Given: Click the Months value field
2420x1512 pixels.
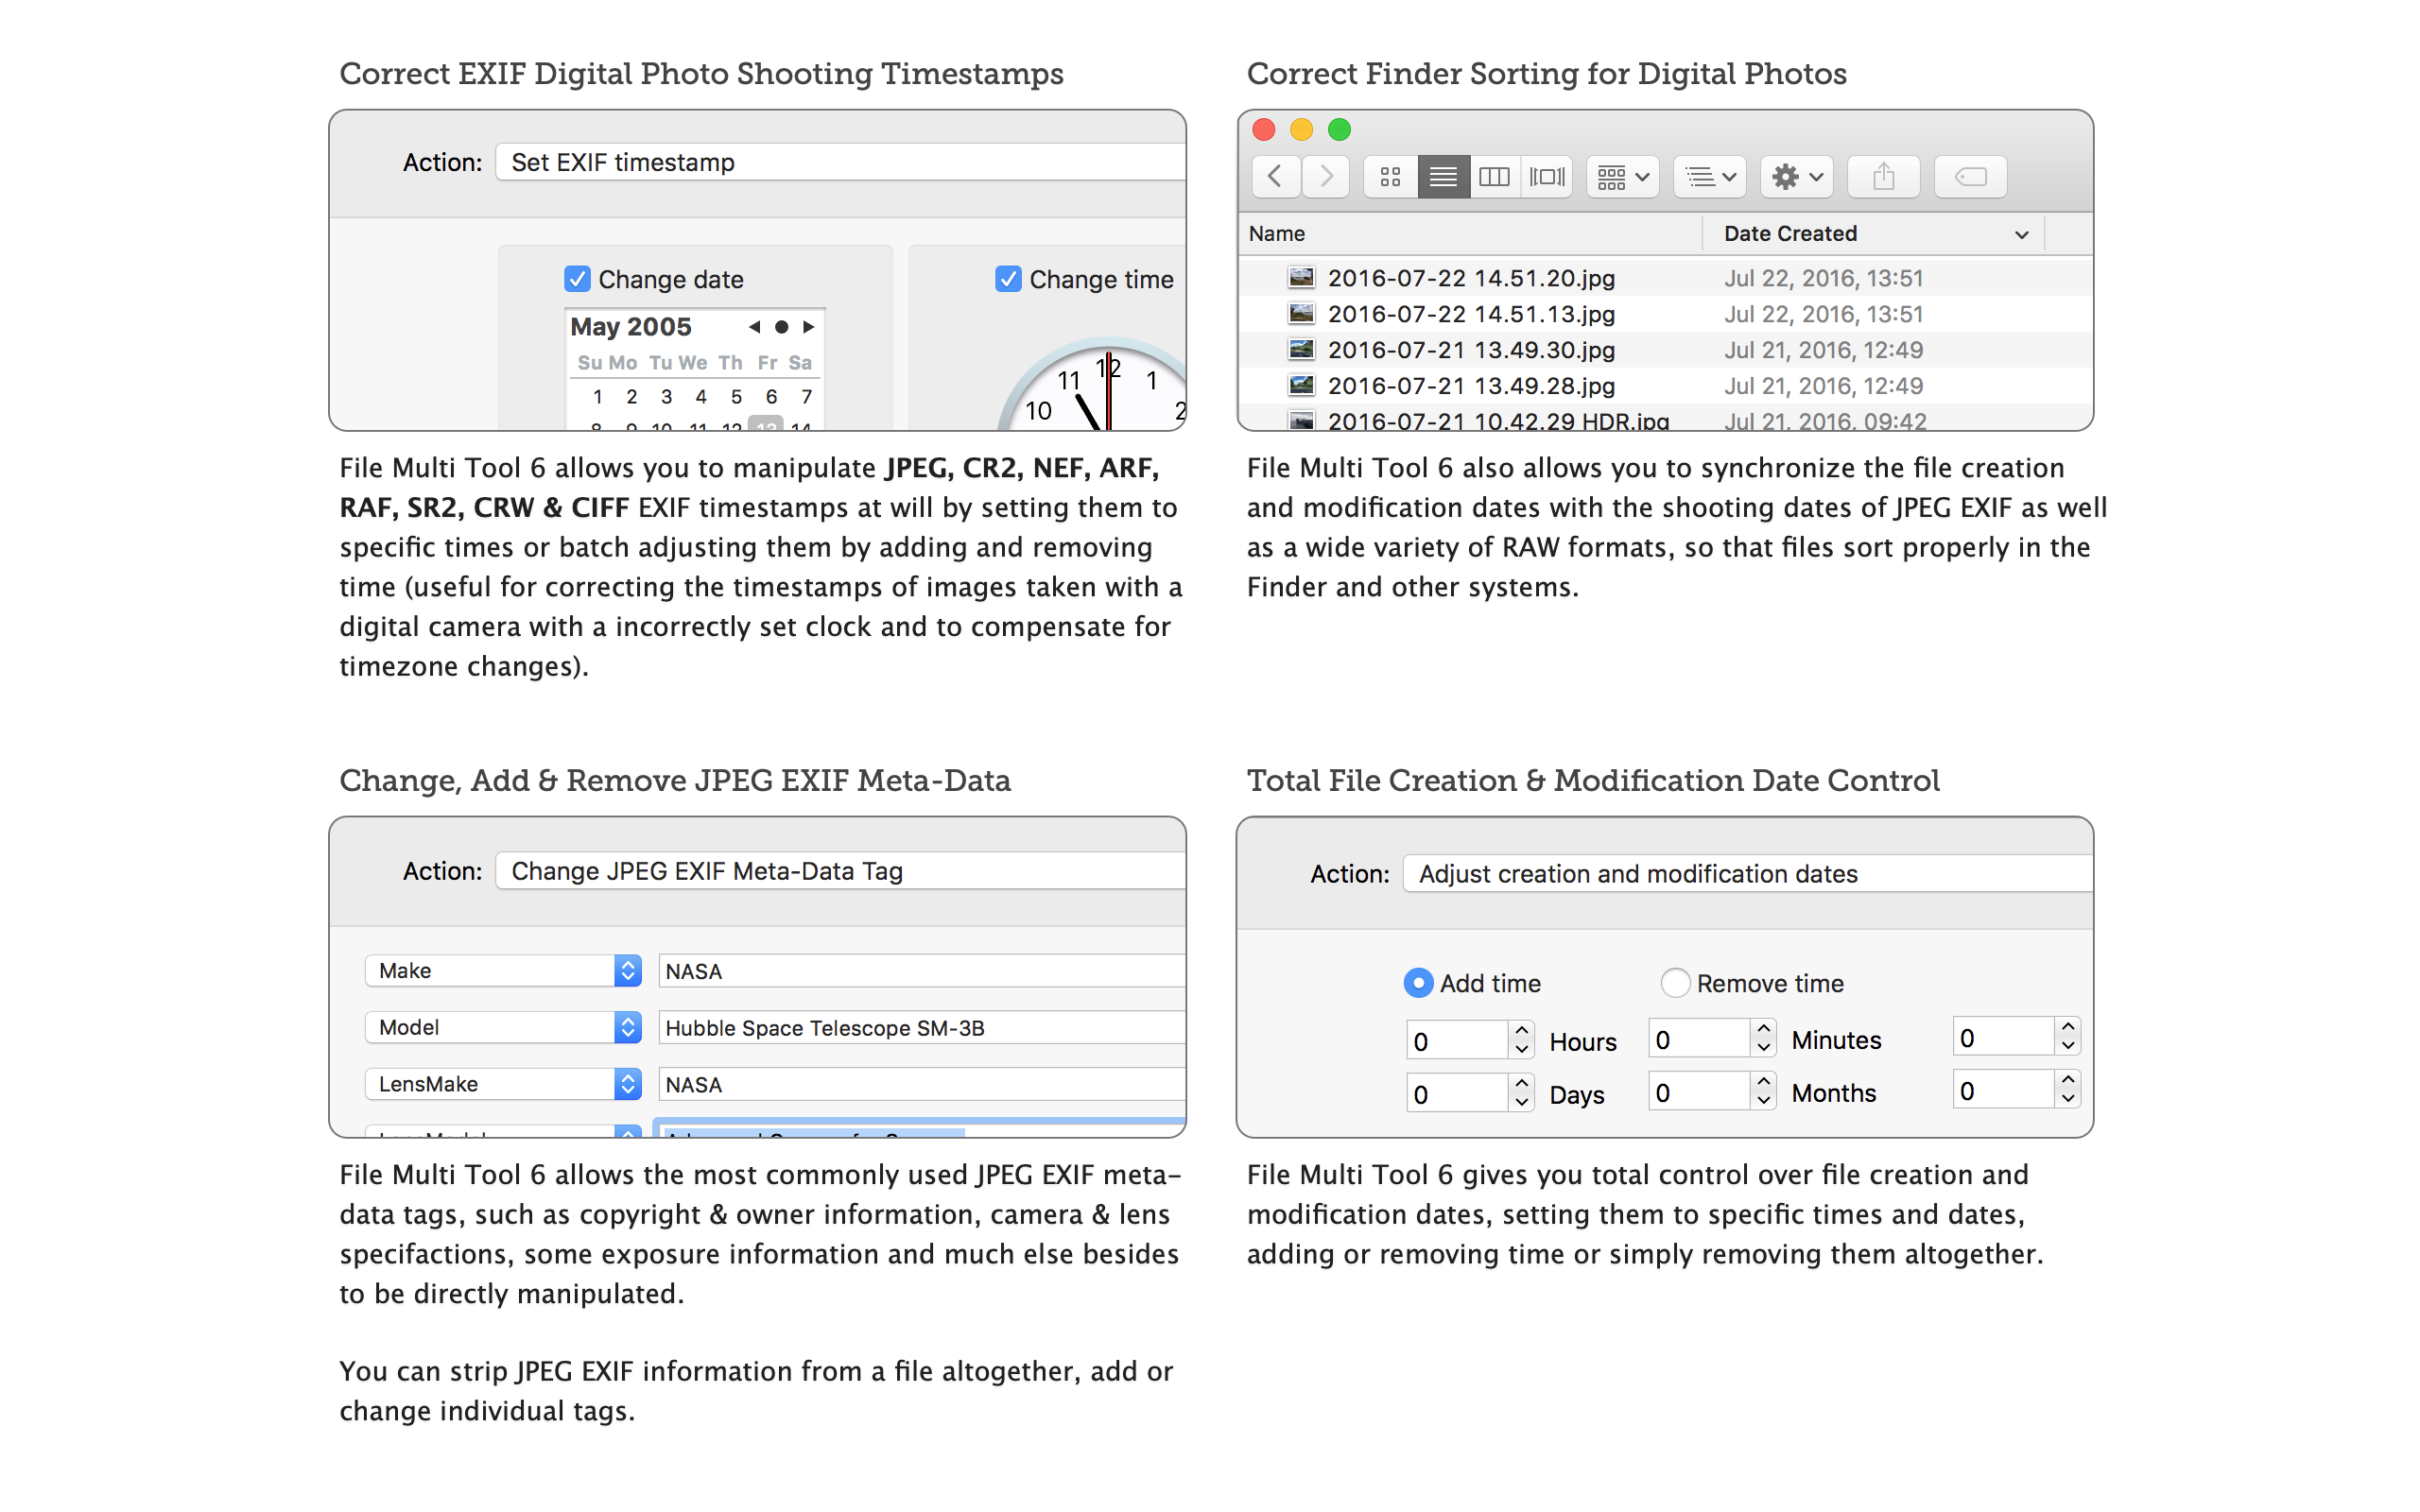Looking at the screenshot, I should [x=1698, y=1092].
